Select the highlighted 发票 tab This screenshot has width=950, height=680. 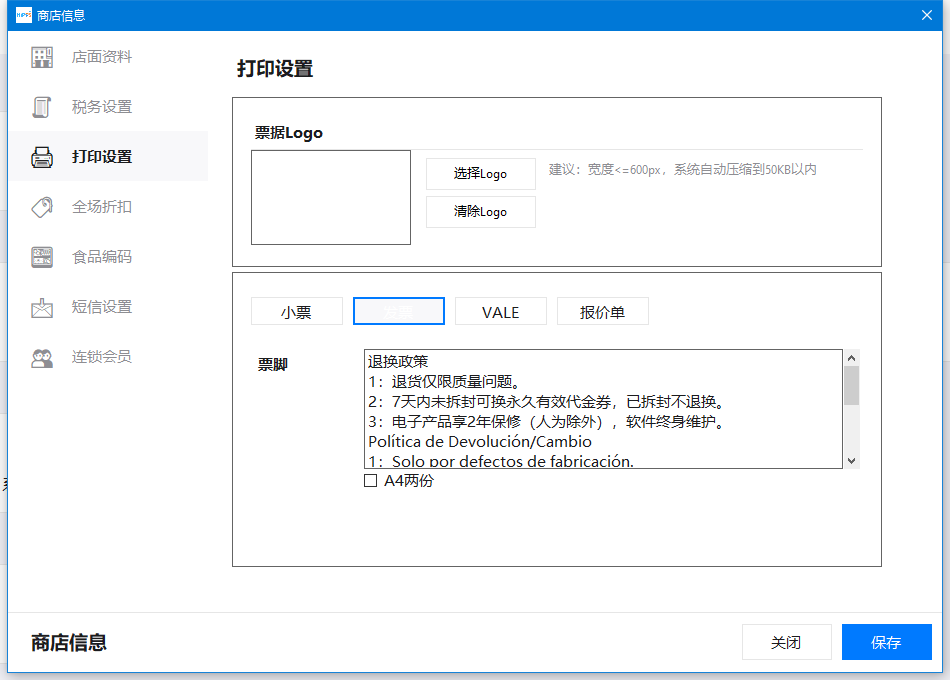[x=399, y=312]
